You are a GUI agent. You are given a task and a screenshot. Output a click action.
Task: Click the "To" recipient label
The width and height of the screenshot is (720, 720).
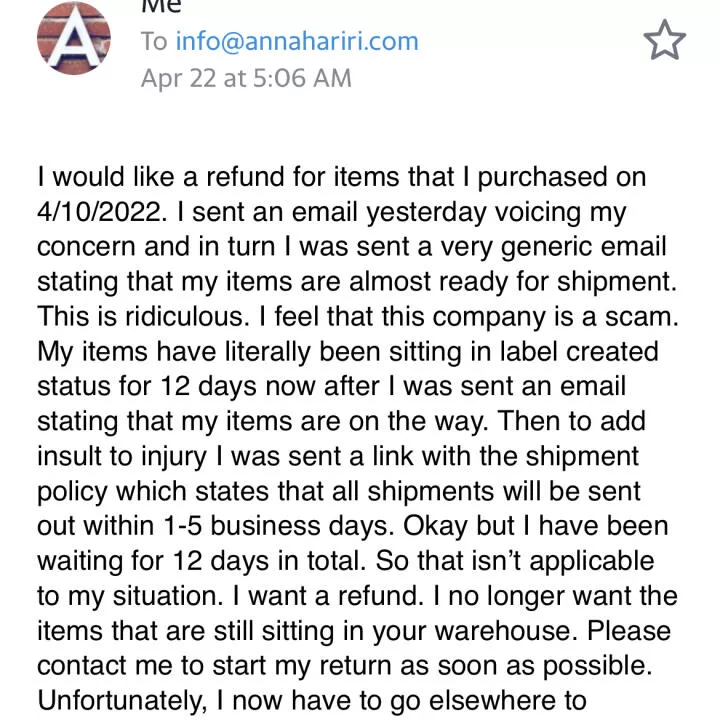[x=154, y=41]
